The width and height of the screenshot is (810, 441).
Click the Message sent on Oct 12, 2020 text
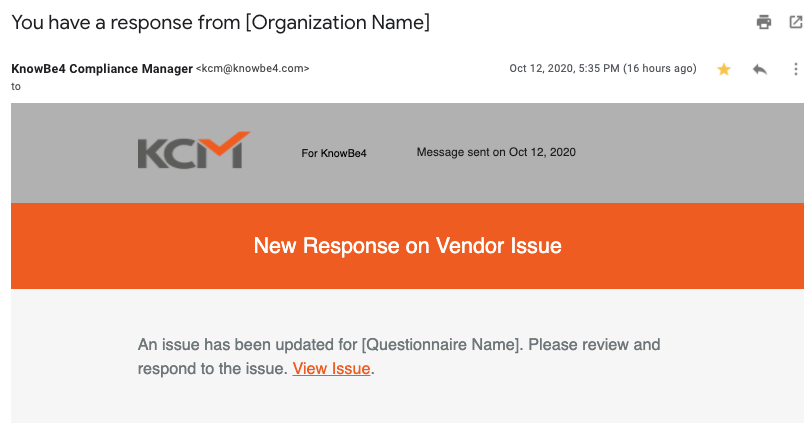click(496, 152)
